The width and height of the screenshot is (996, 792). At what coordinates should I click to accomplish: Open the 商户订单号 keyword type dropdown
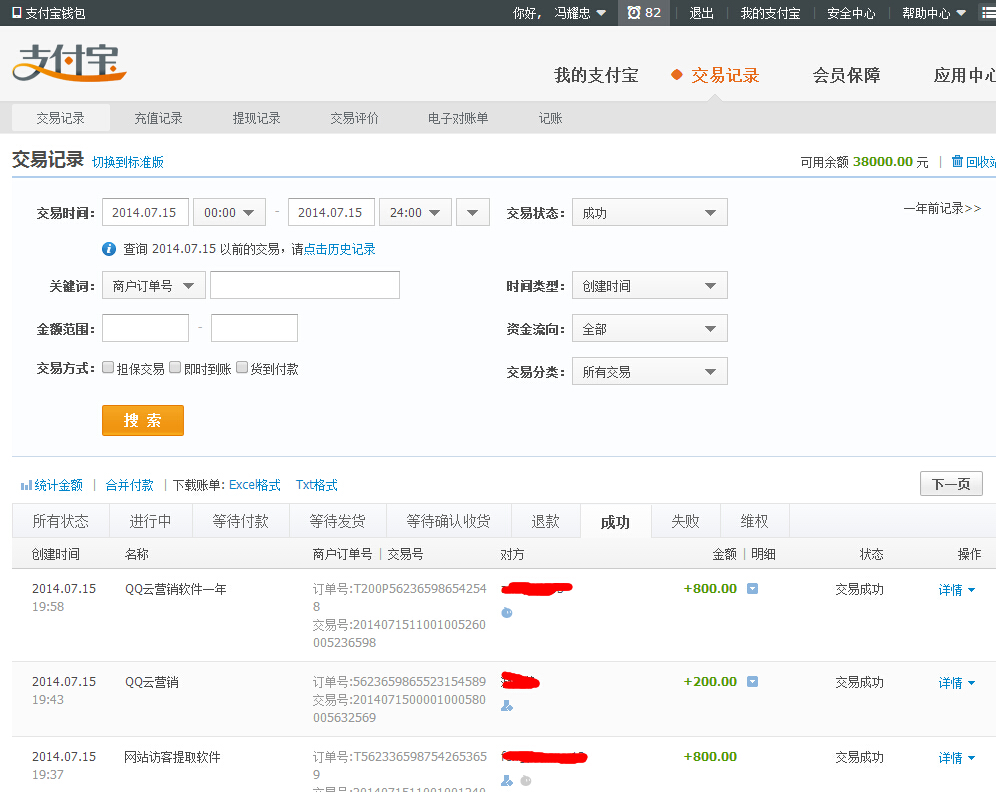point(154,285)
